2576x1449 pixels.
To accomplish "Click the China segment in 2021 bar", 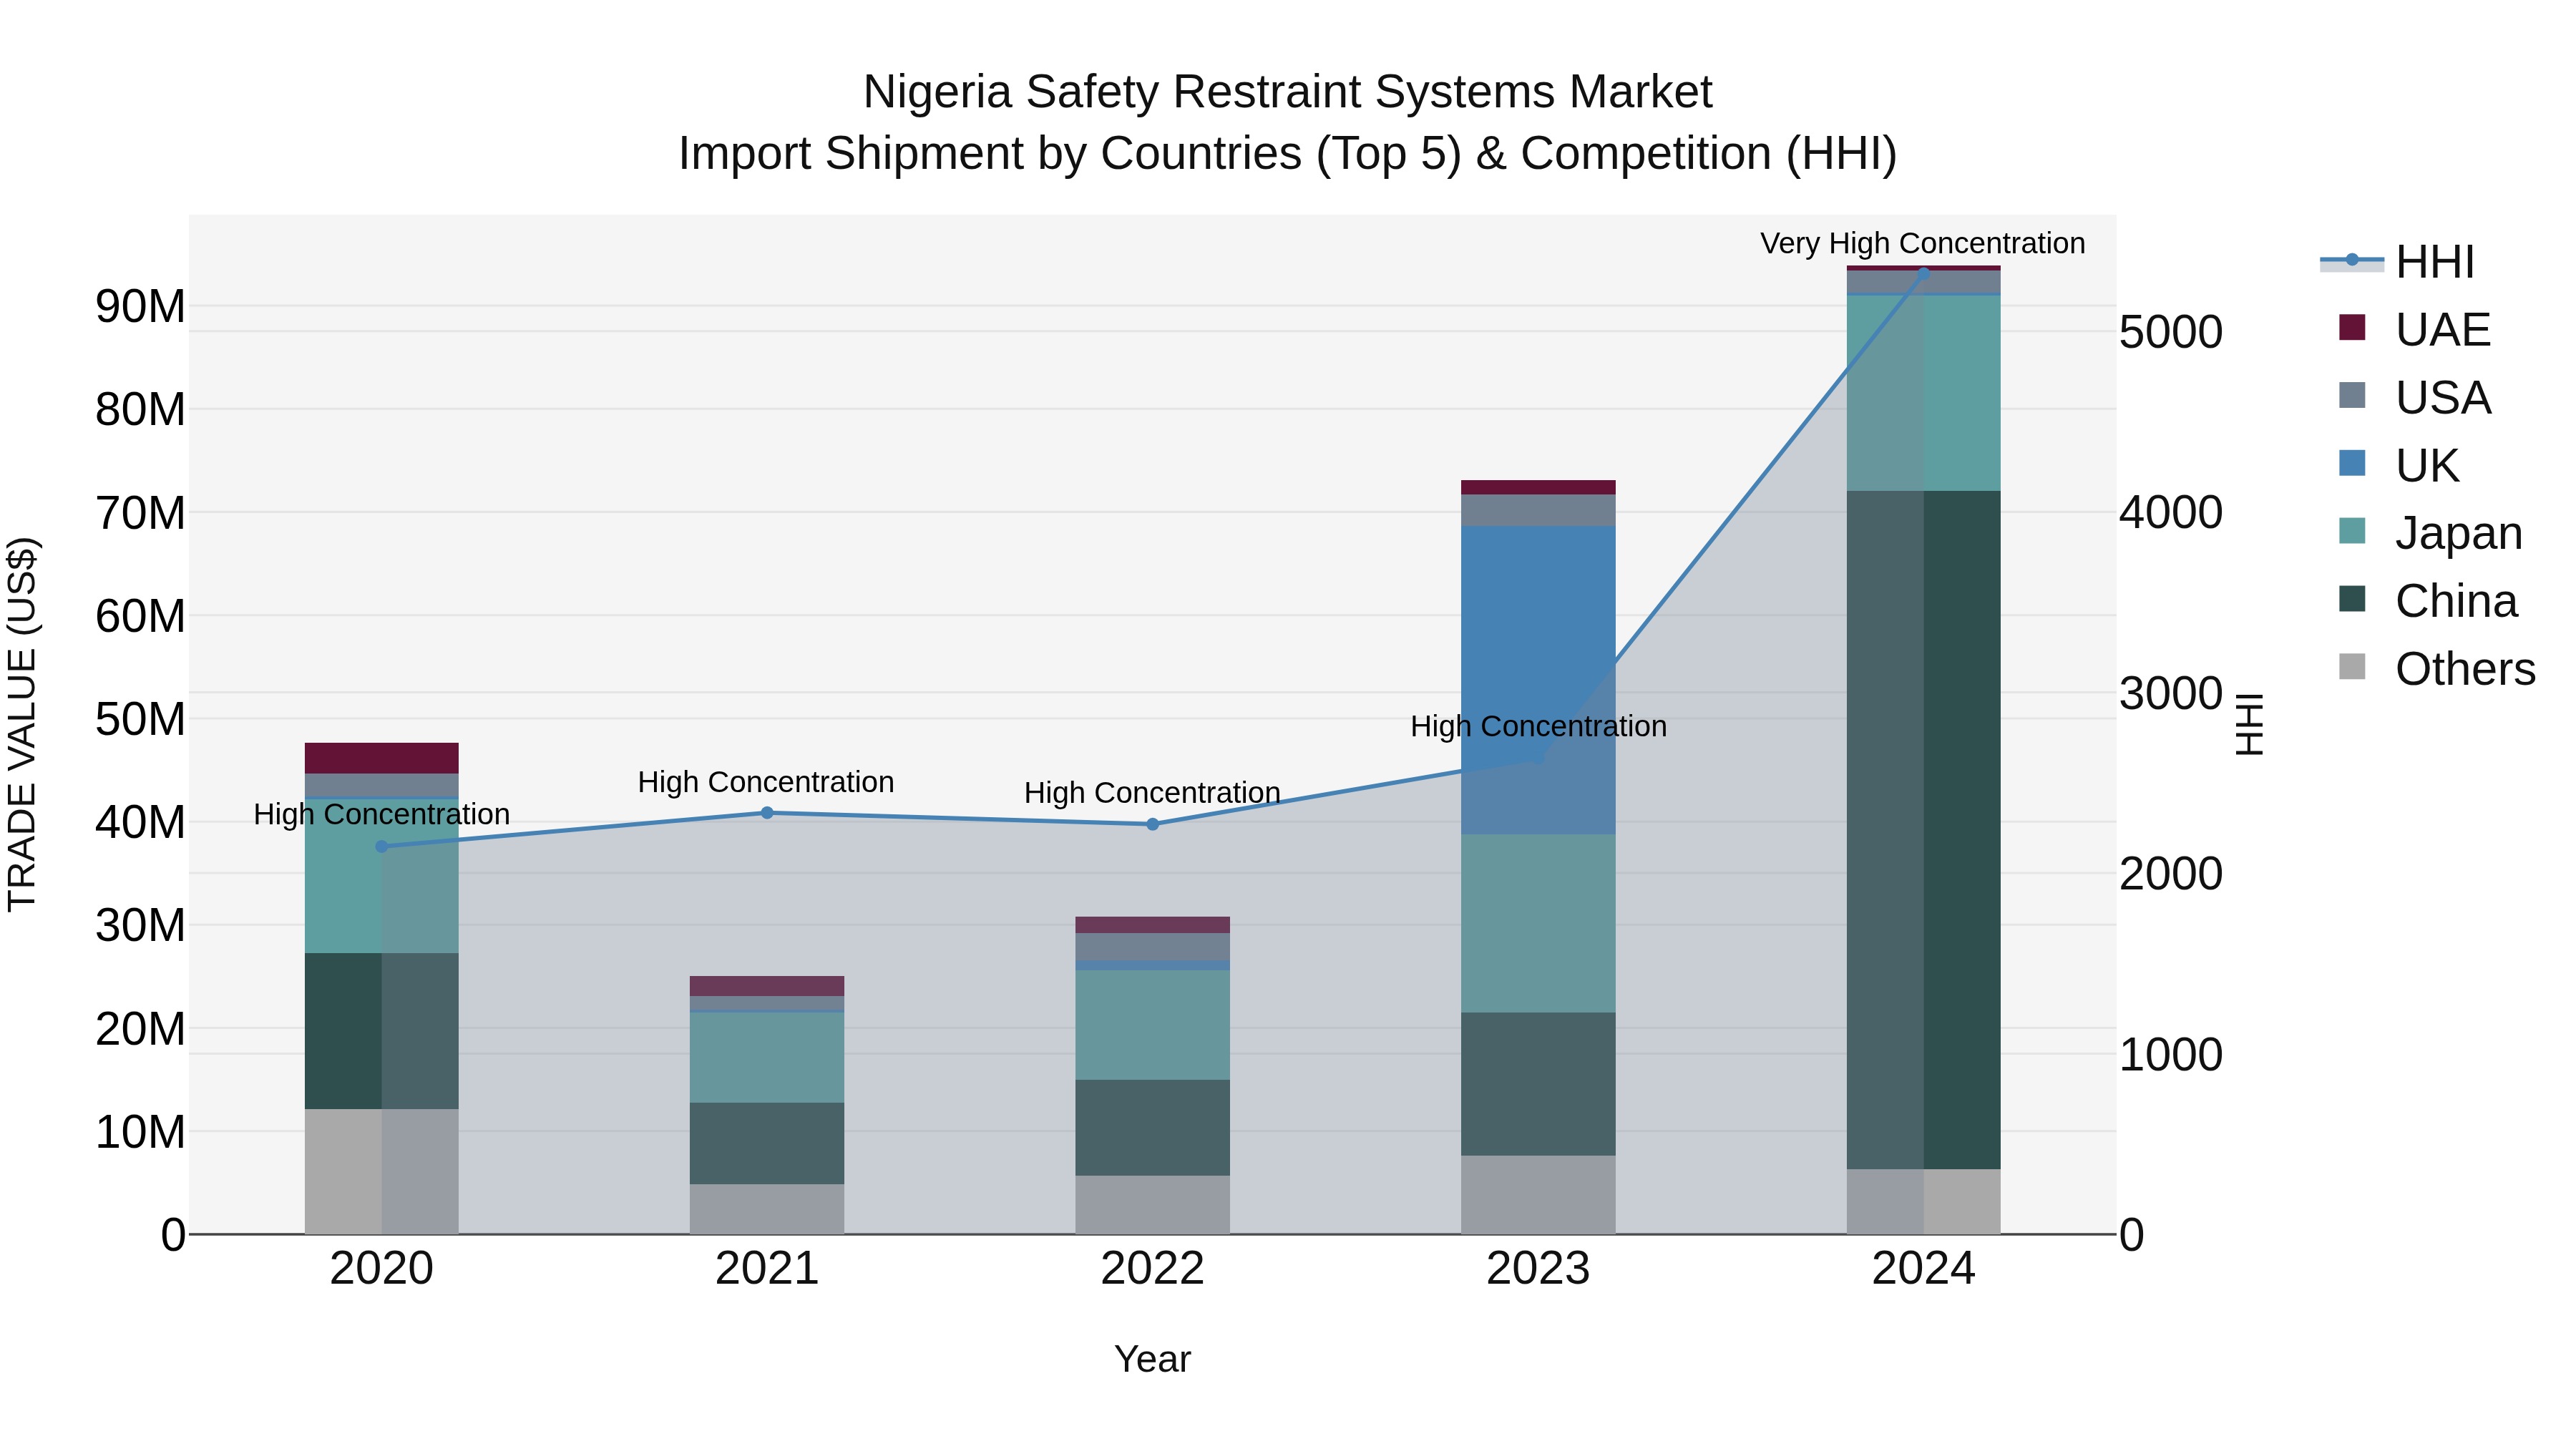I will (767, 1144).
